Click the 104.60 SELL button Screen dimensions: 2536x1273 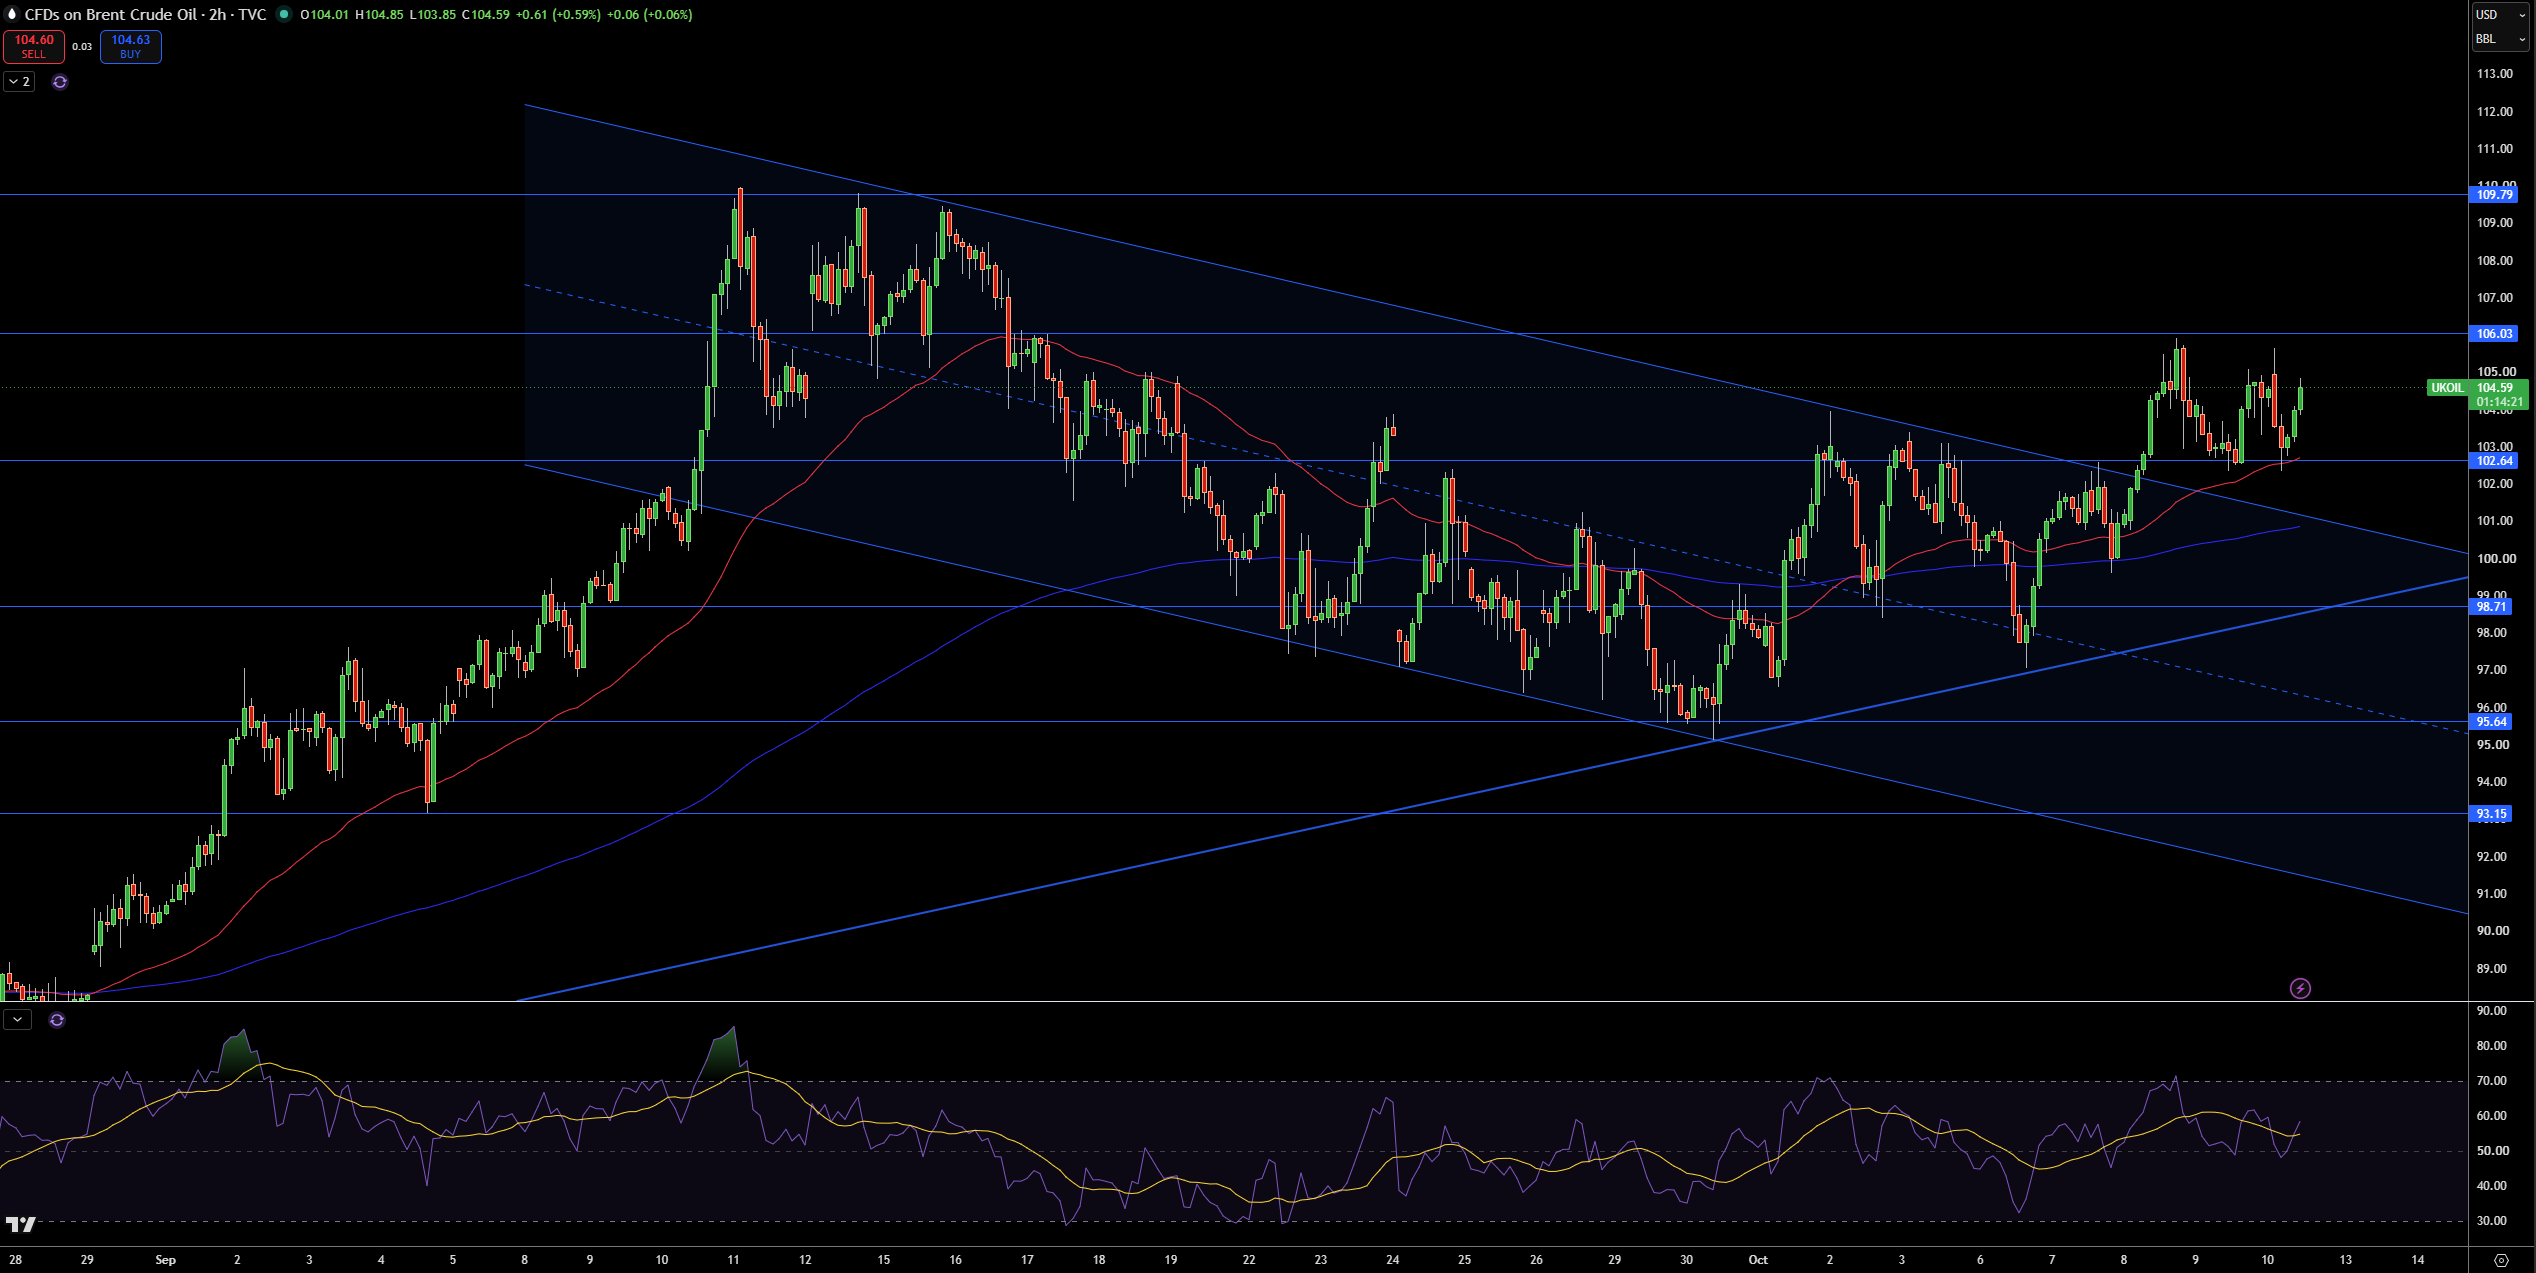pyautogui.click(x=34, y=46)
